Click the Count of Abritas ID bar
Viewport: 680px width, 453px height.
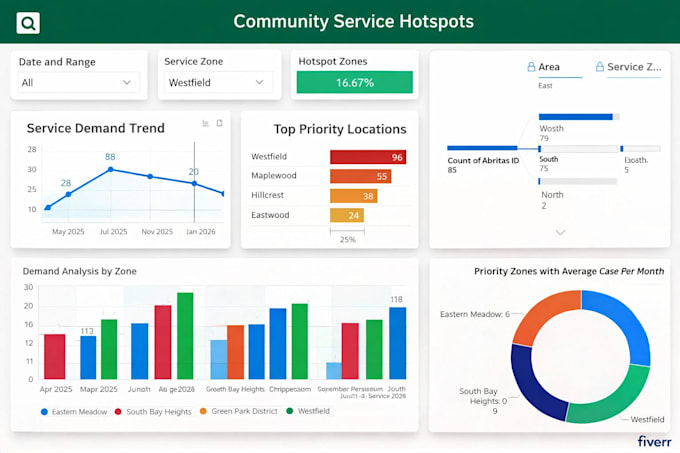[482, 148]
